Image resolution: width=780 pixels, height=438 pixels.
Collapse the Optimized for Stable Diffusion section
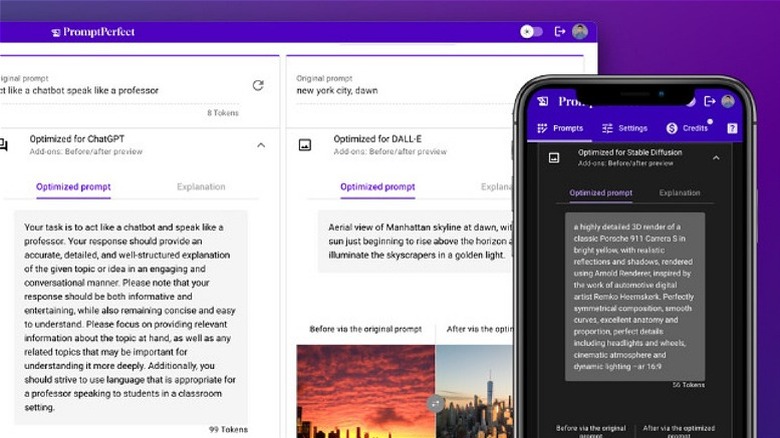[716, 158]
